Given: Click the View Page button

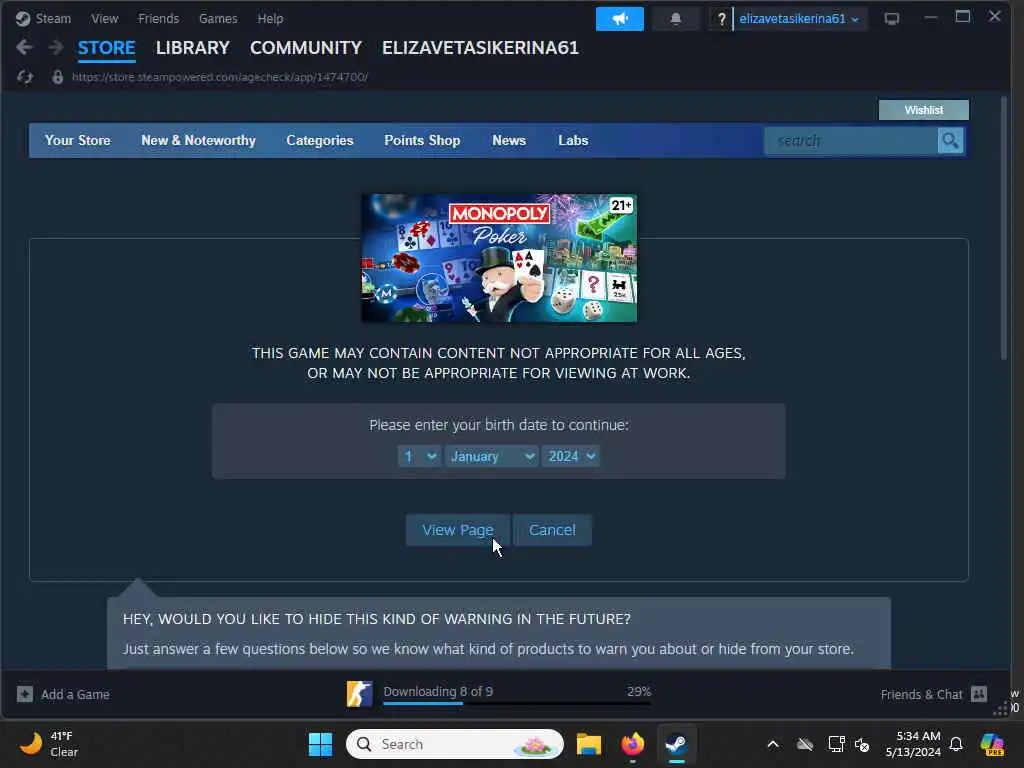Looking at the screenshot, I should 457,530.
